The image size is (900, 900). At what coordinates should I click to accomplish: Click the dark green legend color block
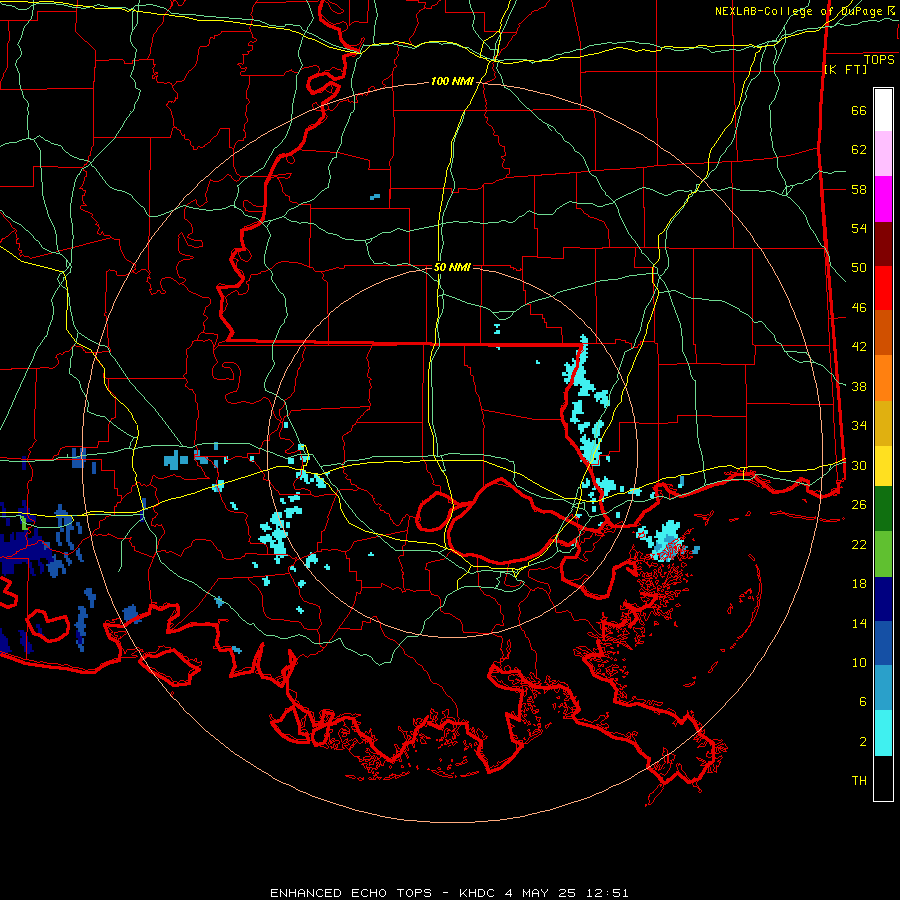883,509
